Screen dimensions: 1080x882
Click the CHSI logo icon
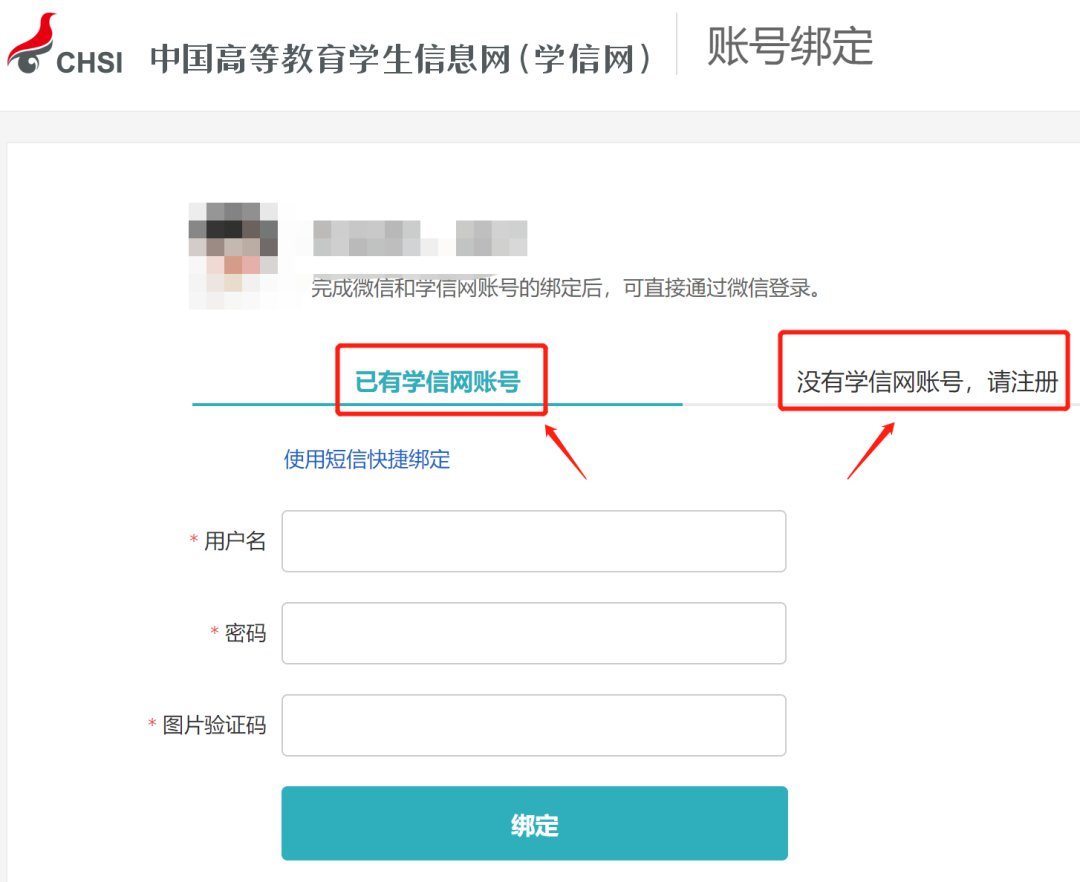point(30,42)
